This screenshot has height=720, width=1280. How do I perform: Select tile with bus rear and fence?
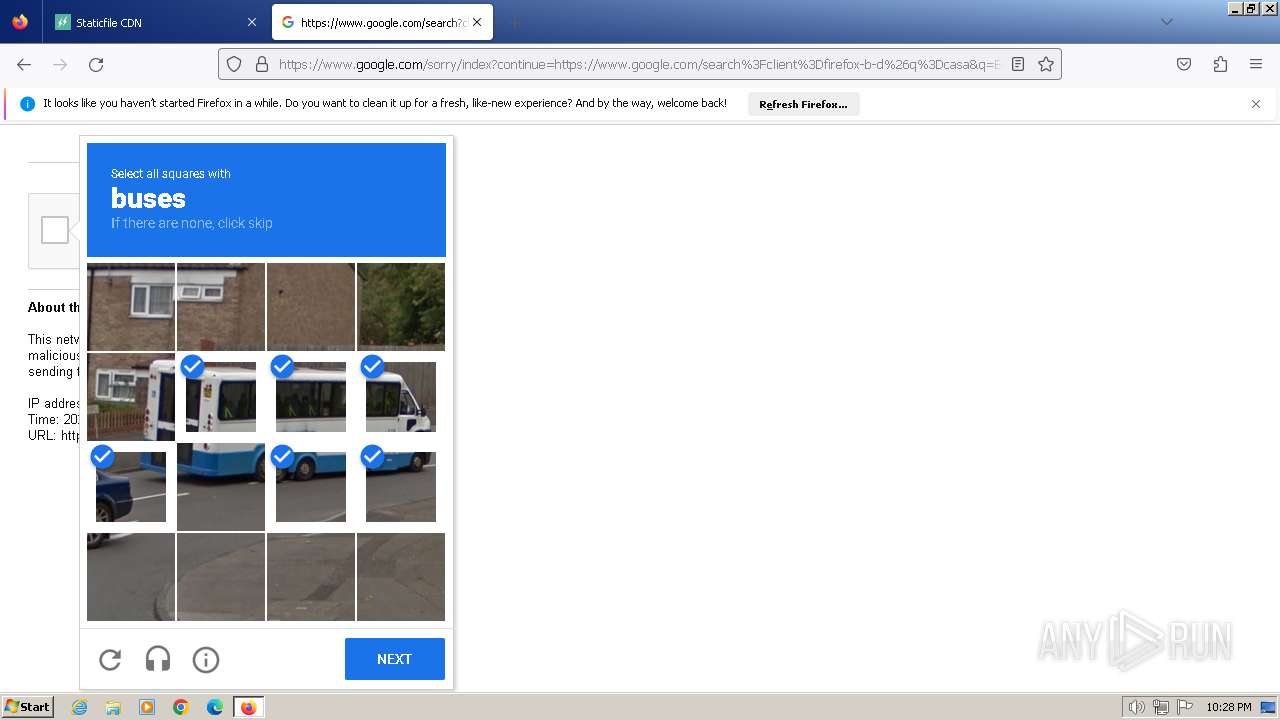pyautogui.click(x=131, y=397)
